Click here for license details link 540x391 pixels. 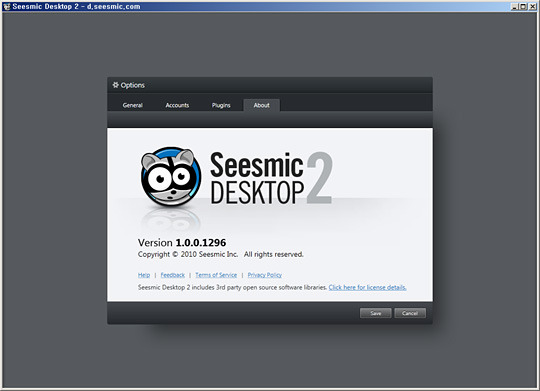367,287
